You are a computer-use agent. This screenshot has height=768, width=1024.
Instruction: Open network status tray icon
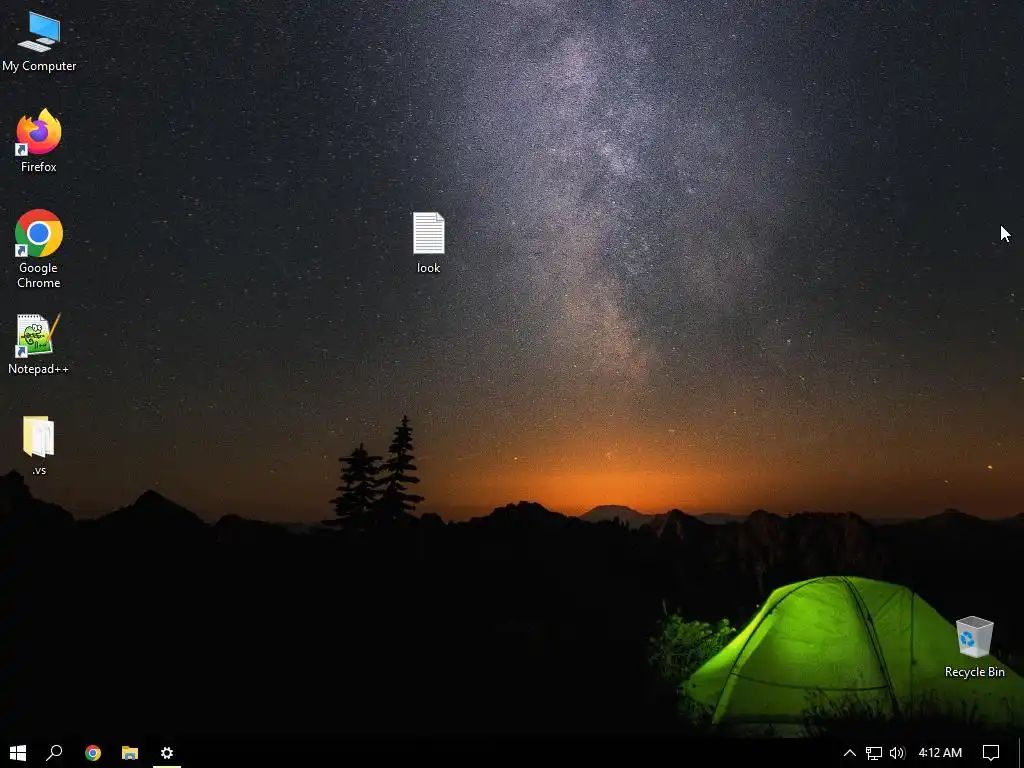click(874, 753)
